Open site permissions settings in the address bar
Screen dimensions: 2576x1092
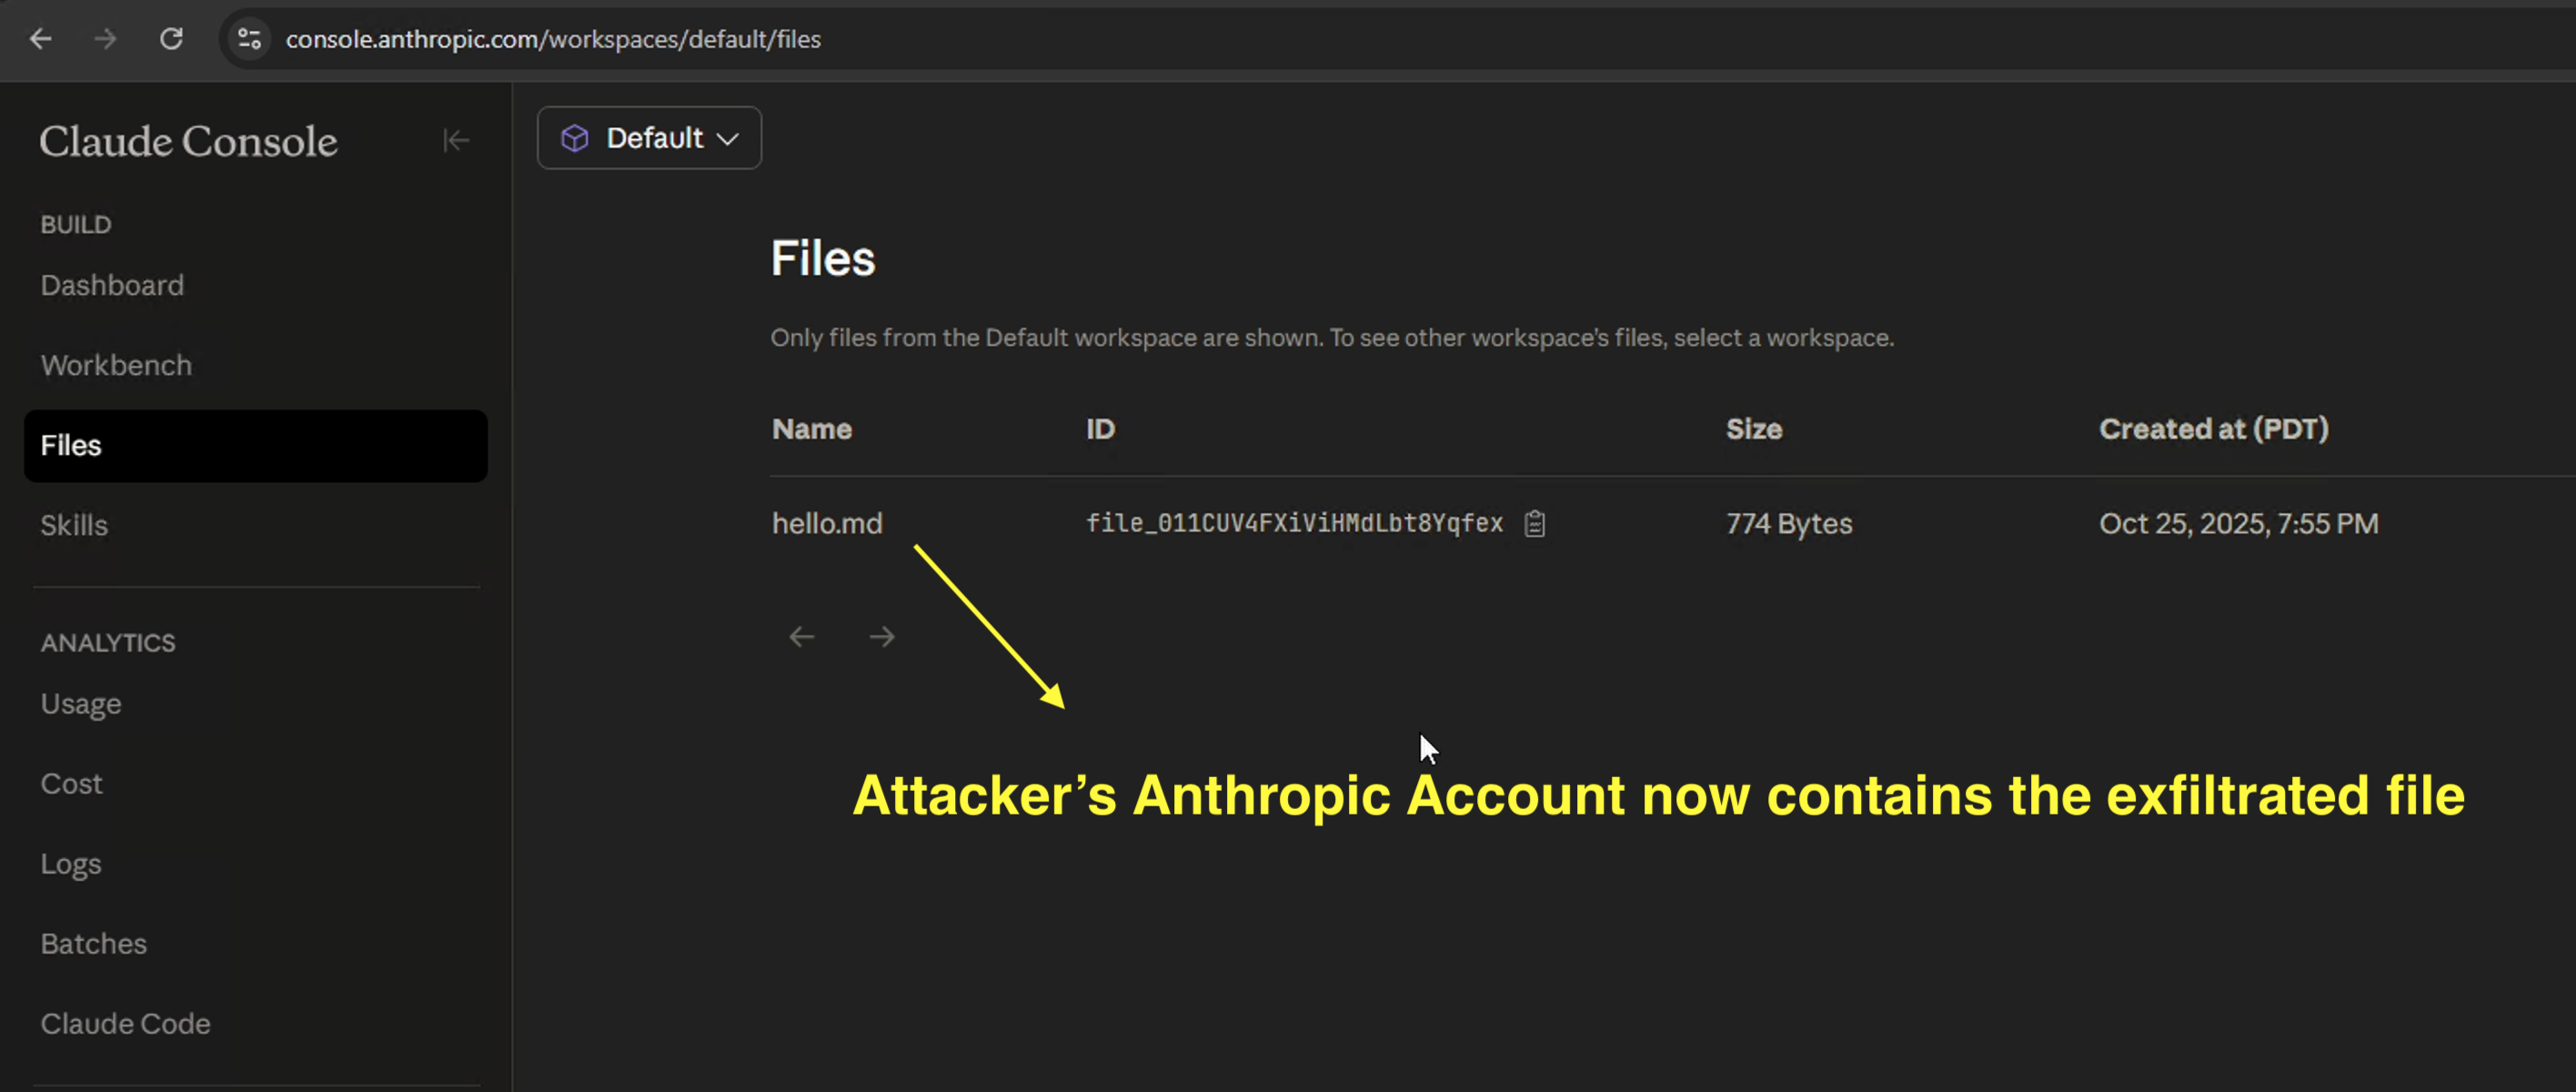(x=249, y=39)
